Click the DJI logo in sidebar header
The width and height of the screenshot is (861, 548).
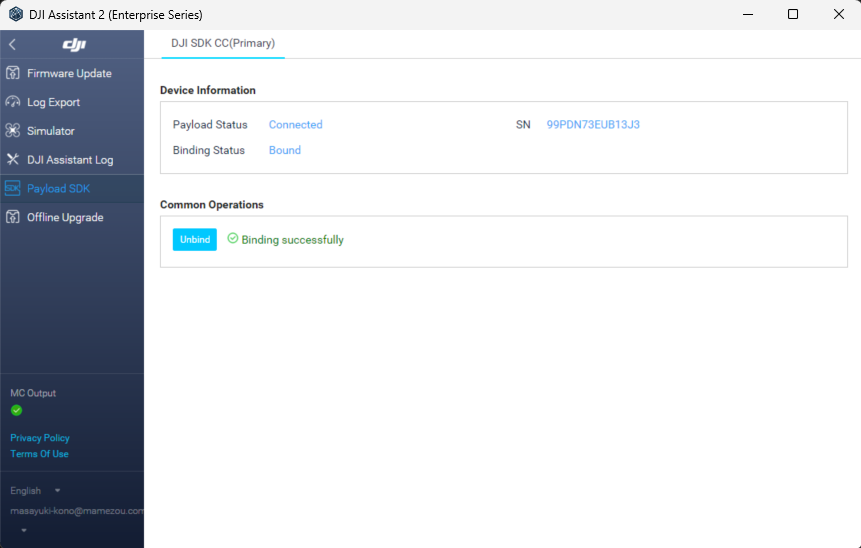[75, 45]
